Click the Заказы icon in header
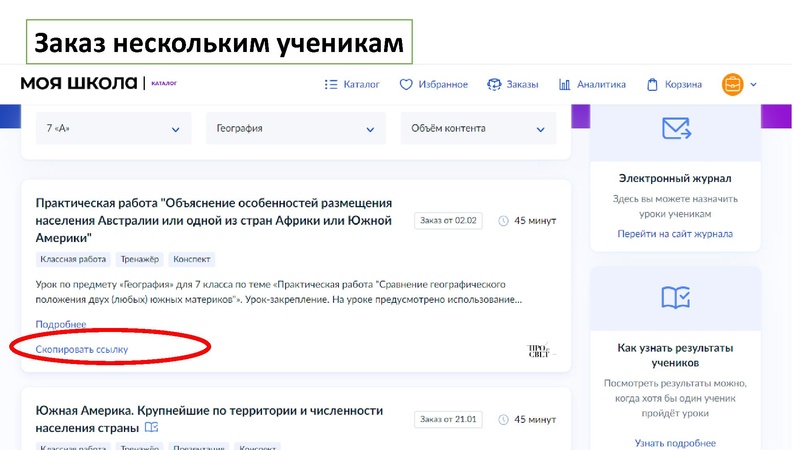 click(494, 85)
